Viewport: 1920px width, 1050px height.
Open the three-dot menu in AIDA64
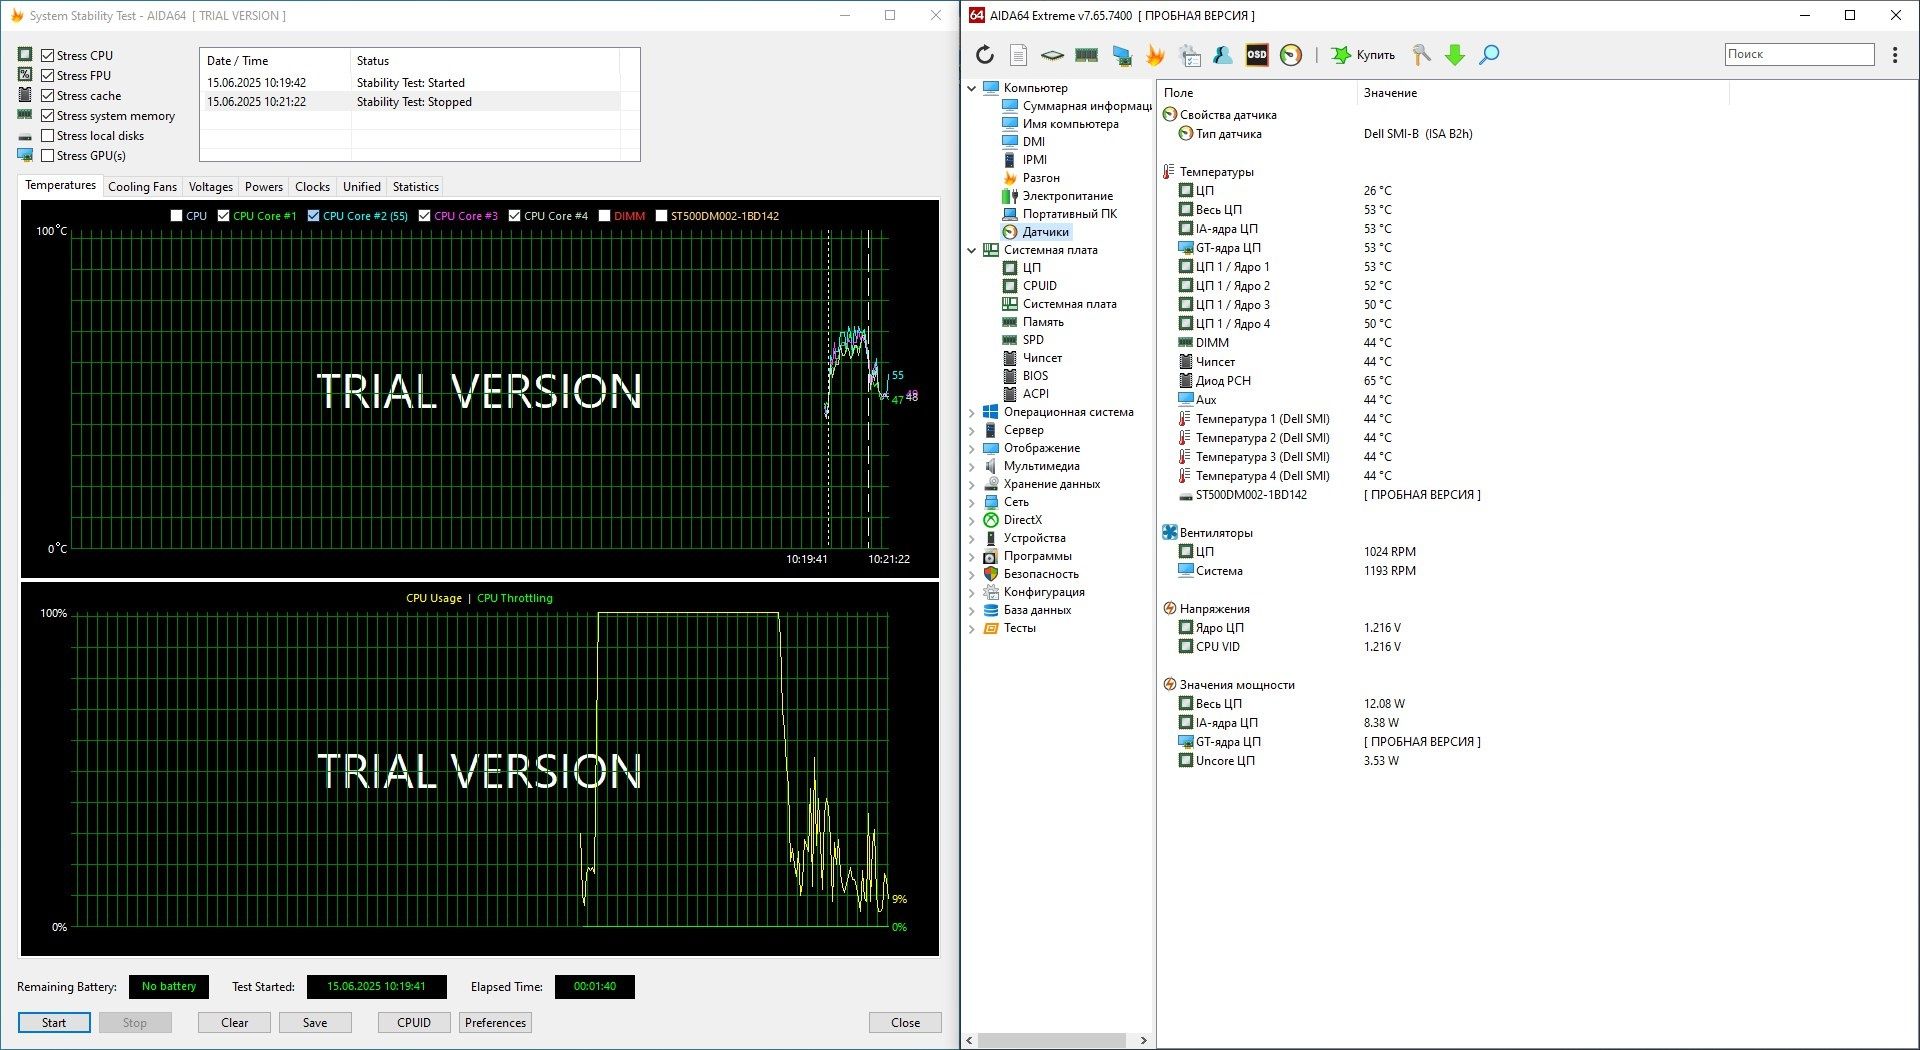tap(1895, 55)
